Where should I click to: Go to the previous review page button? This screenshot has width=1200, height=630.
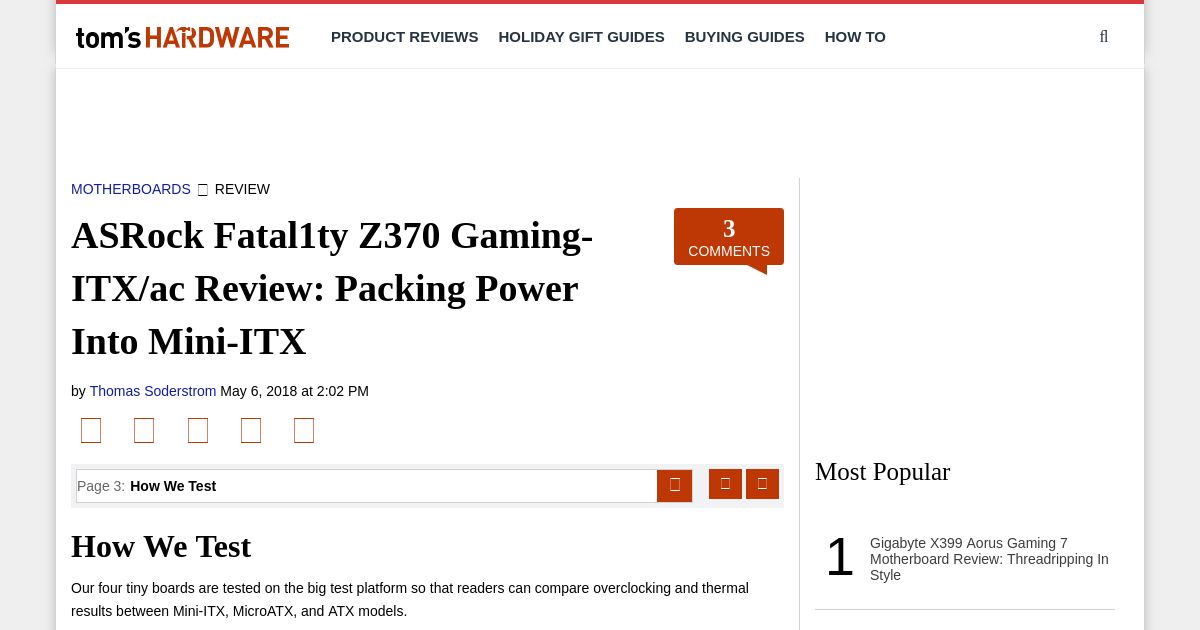coord(725,484)
